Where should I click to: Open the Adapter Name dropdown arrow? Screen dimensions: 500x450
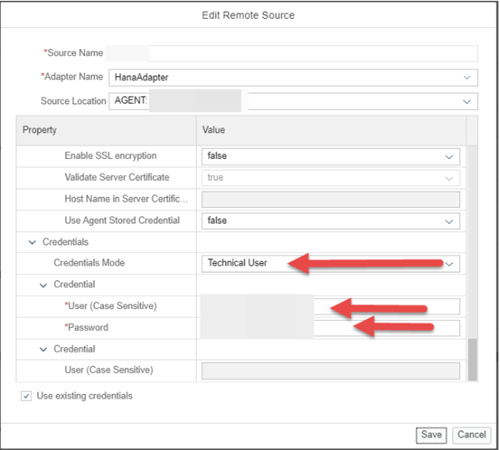point(467,78)
